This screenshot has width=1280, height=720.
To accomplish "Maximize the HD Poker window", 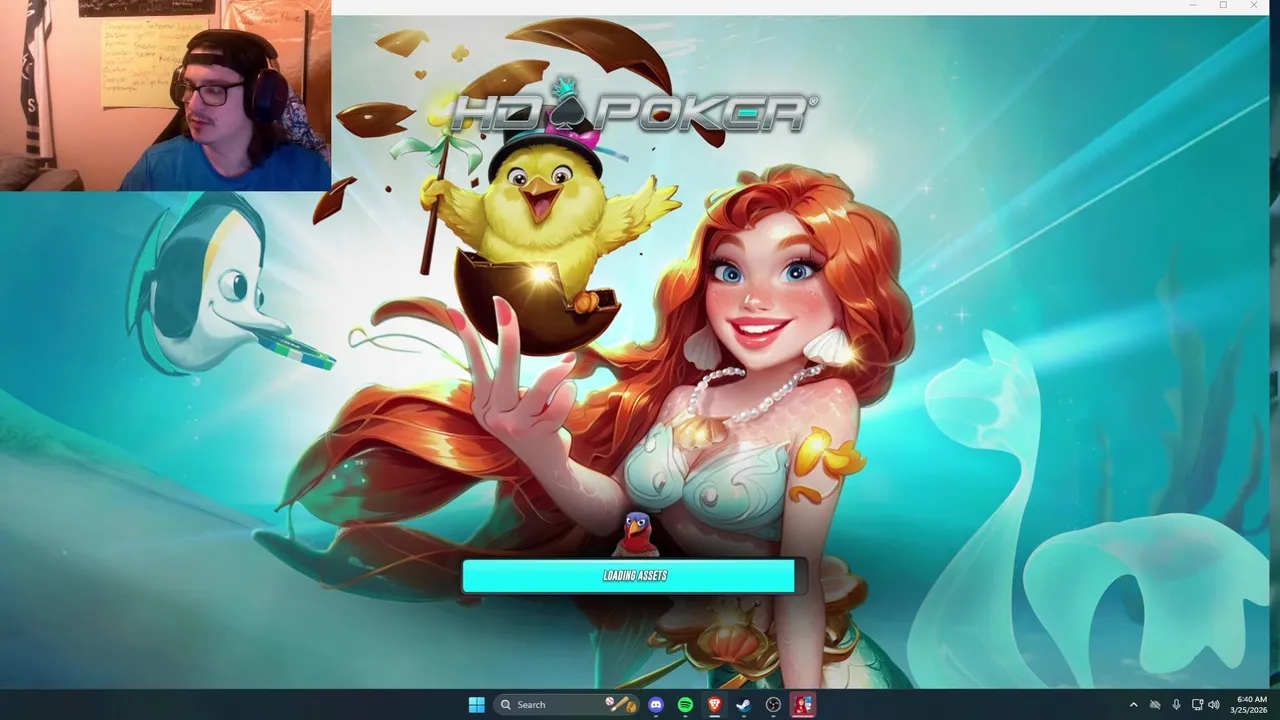I will coord(1223,6).
